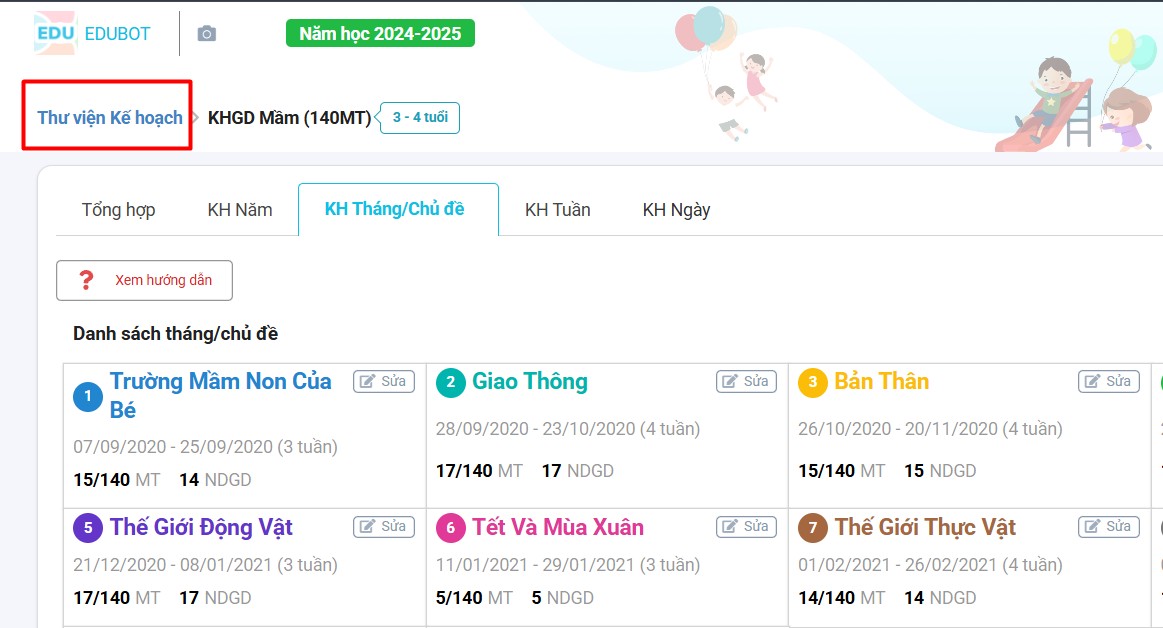This screenshot has height=628, width=1163.
Task: Click the Năm học 2024-2025 badge
Action: (380, 34)
